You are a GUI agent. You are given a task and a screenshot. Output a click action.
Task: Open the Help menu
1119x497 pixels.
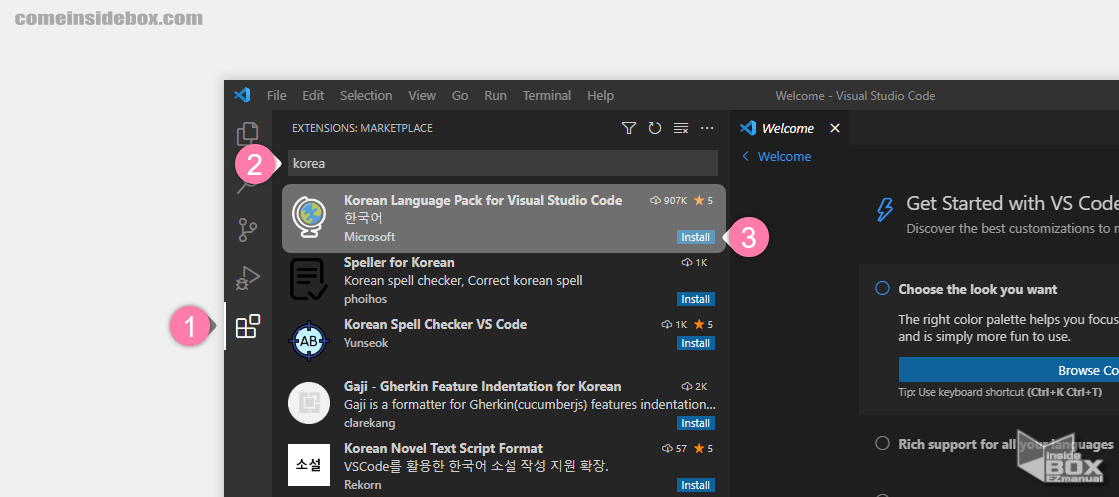point(600,96)
